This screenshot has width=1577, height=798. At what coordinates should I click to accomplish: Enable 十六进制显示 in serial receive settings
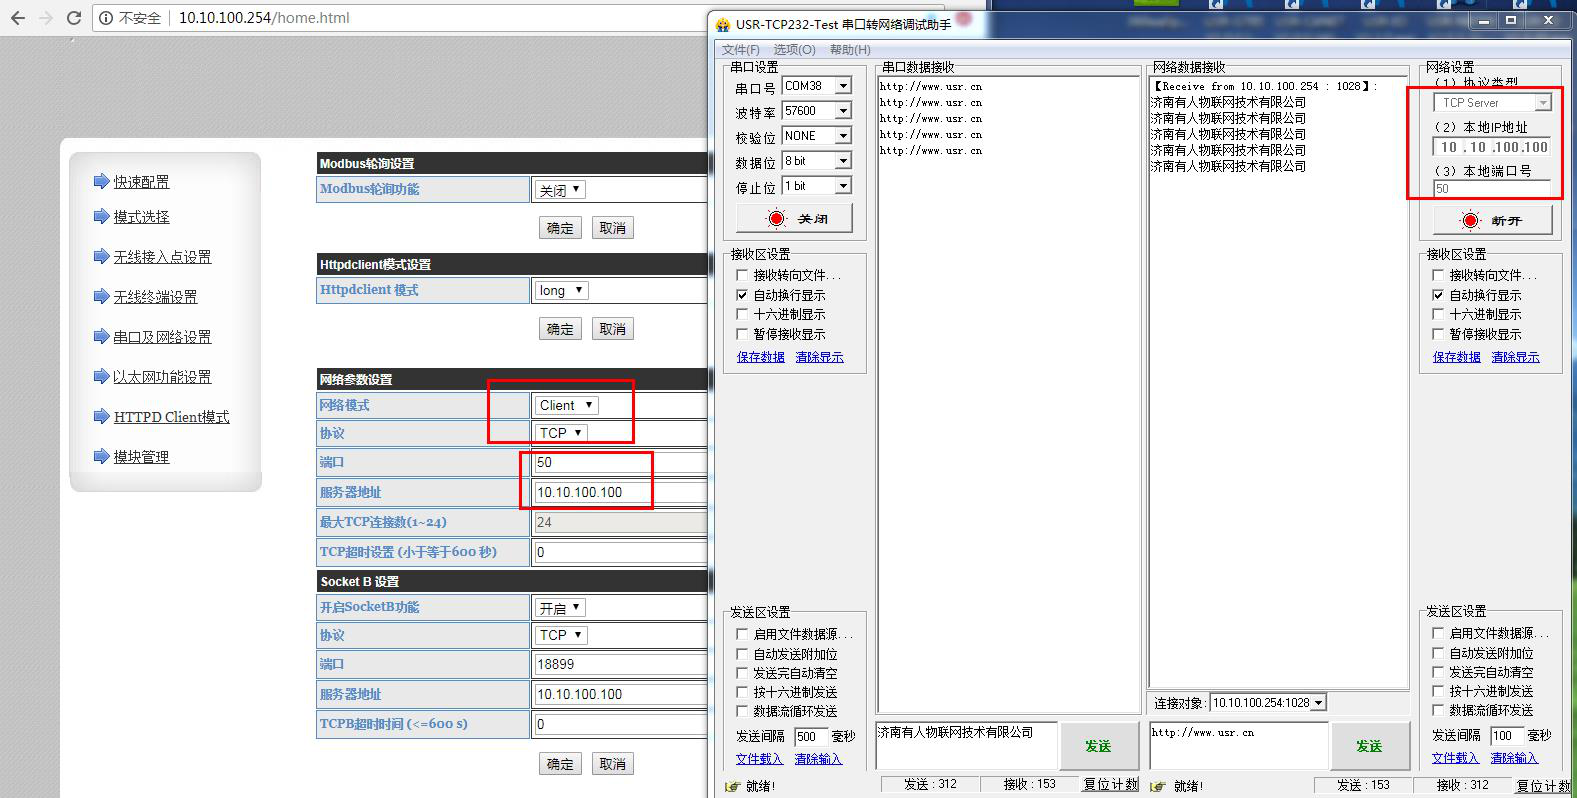[x=742, y=314]
